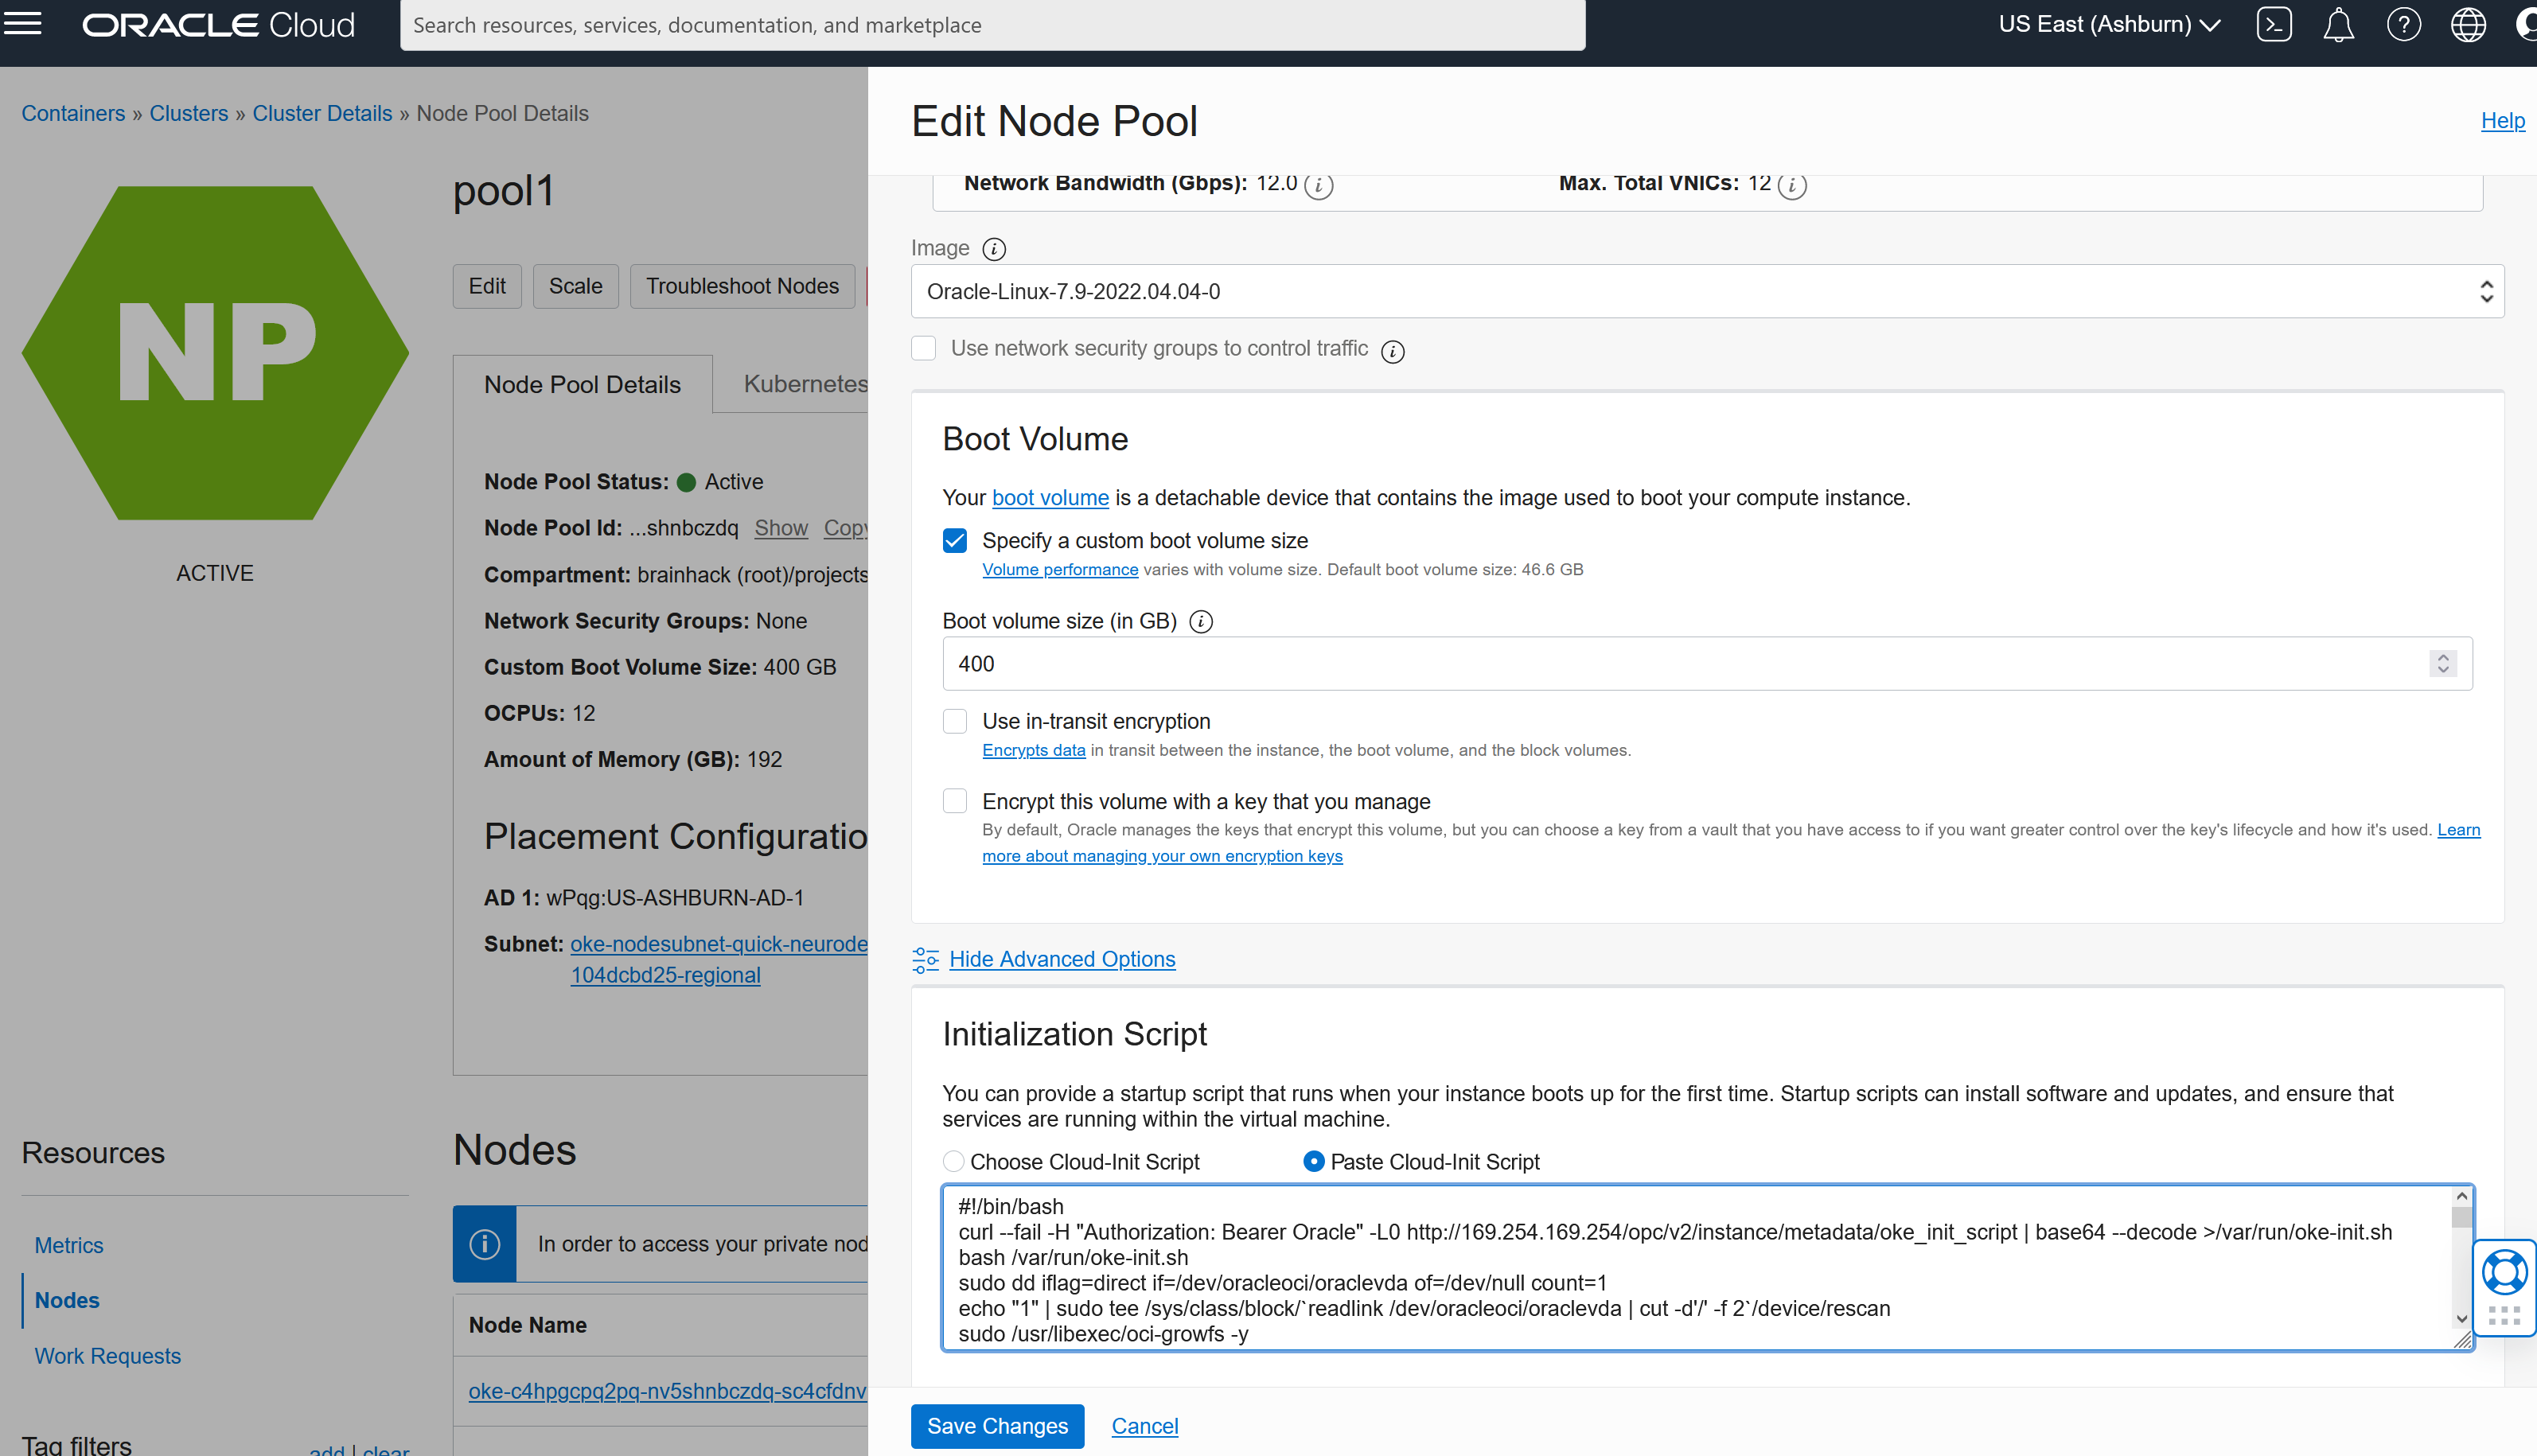This screenshot has height=1456, width=2537.
Task: Select Choose Cloud-Init Script radio button
Action: coord(954,1161)
